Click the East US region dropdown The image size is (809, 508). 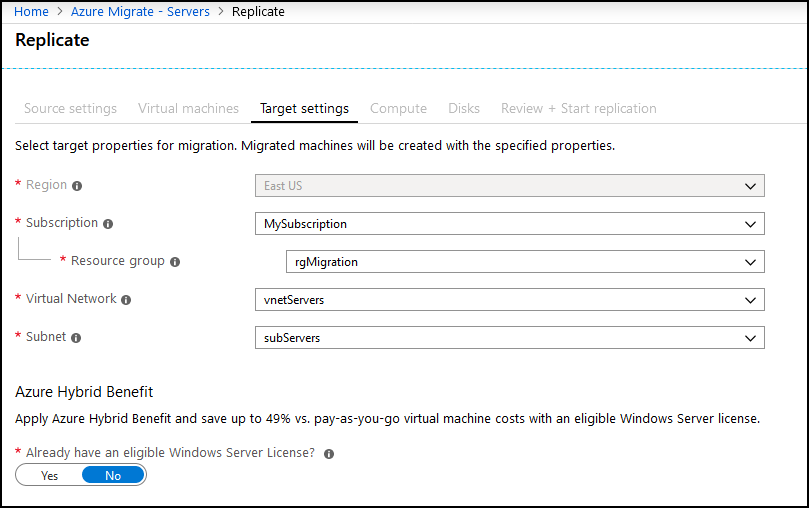click(510, 186)
